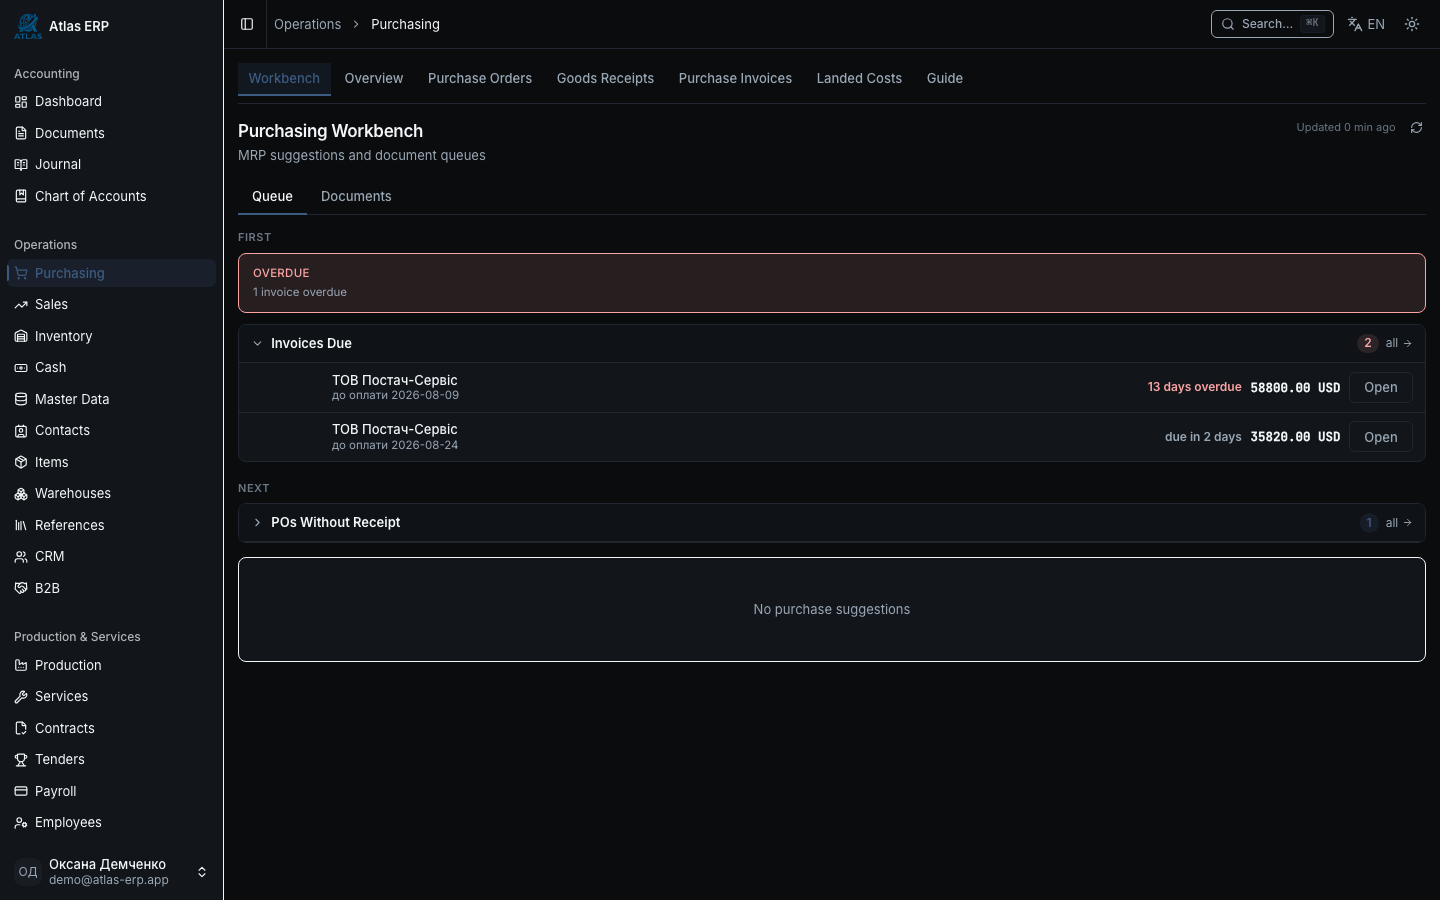Switch to the Purchase Orders tab
The image size is (1440, 900).
tap(480, 78)
